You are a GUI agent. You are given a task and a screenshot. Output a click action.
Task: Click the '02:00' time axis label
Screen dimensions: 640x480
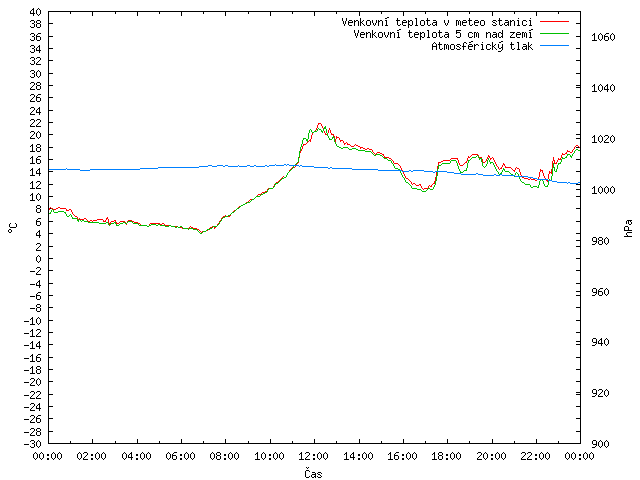point(92,456)
